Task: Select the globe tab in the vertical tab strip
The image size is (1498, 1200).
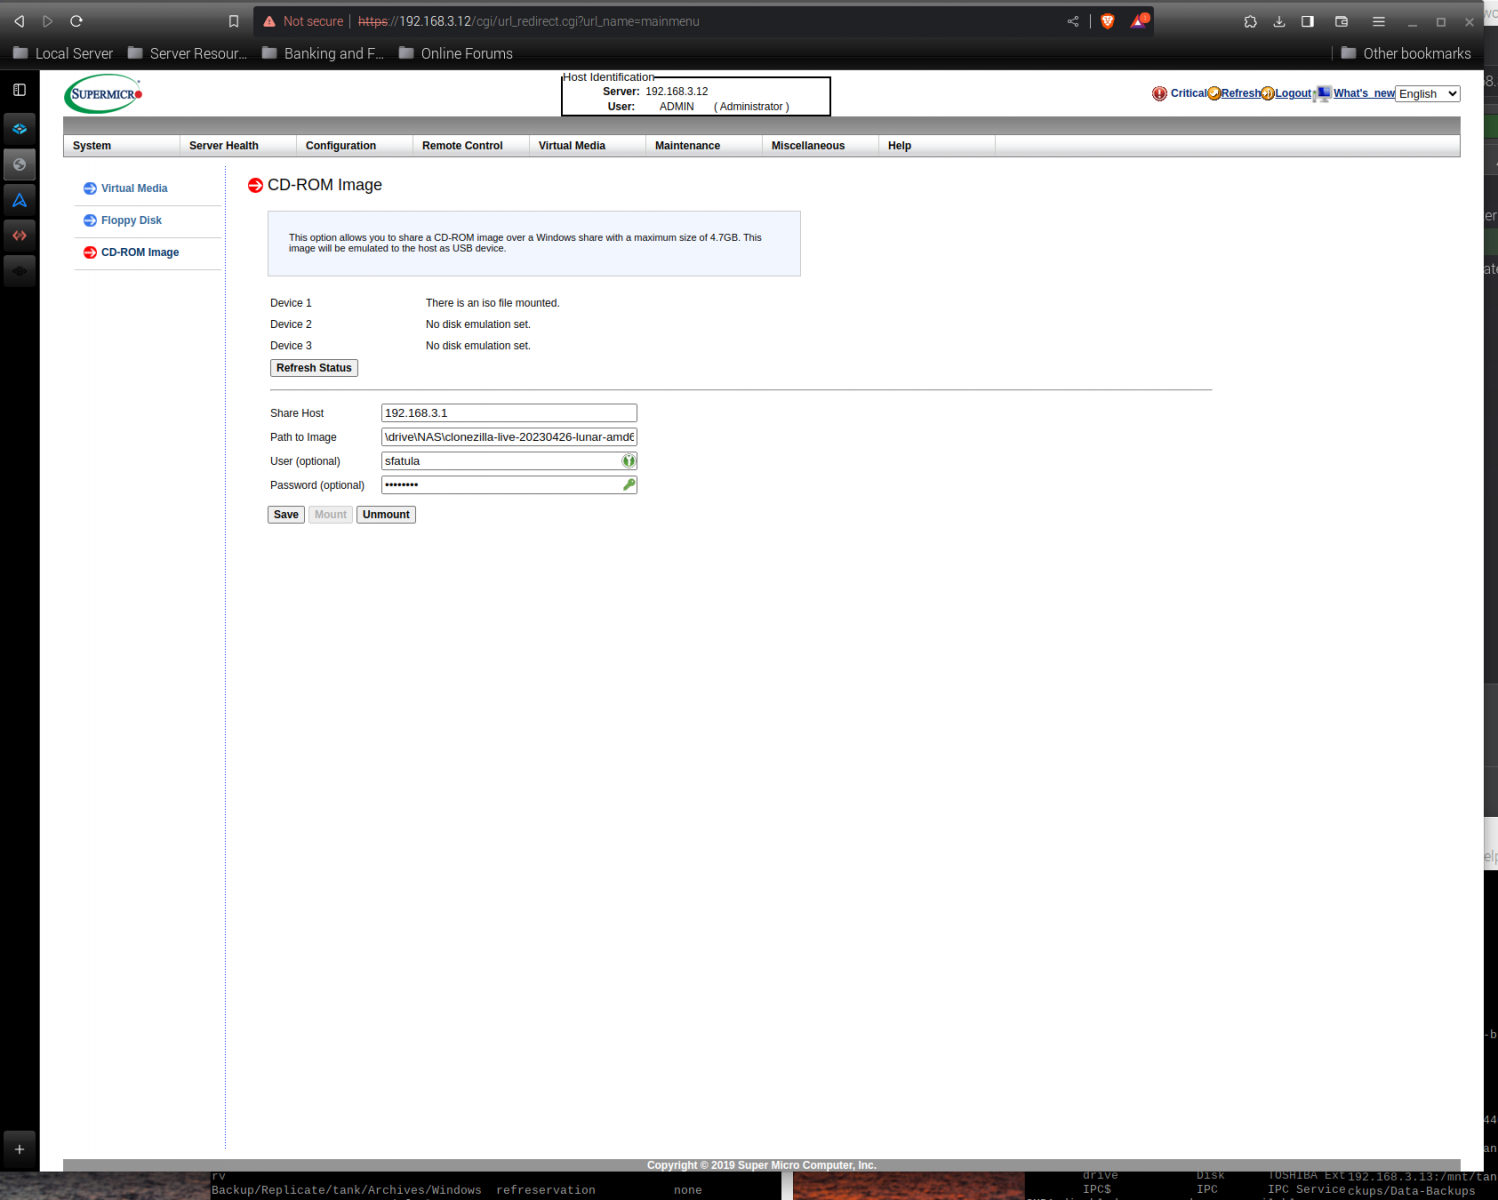Action: [x=19, y=164]
